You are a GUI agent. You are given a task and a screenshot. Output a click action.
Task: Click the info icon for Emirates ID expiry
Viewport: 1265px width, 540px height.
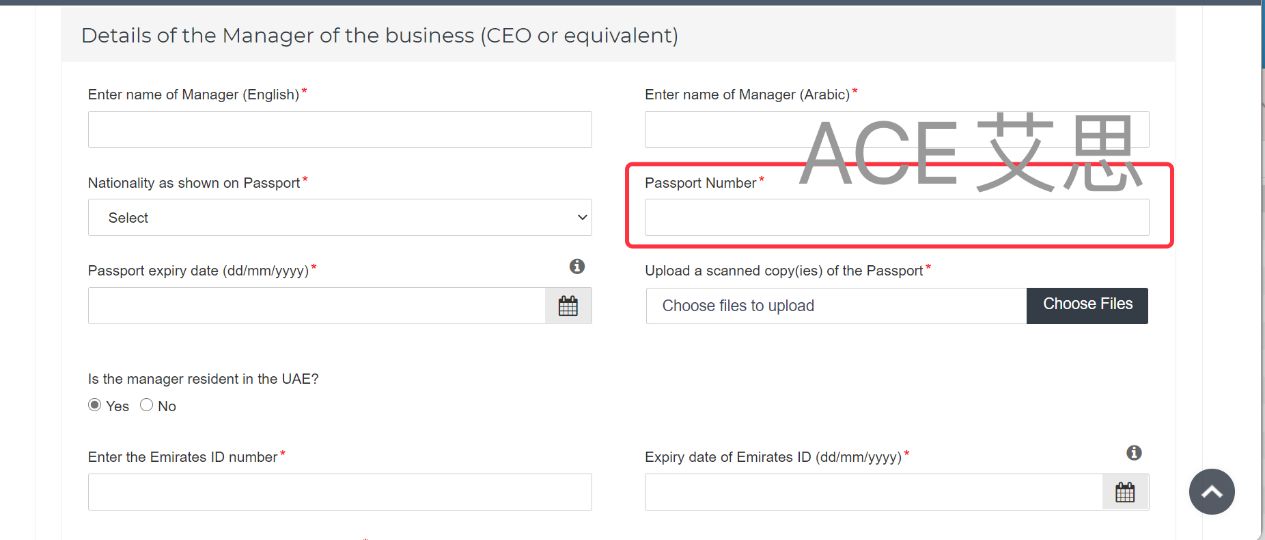(1134, 453)
